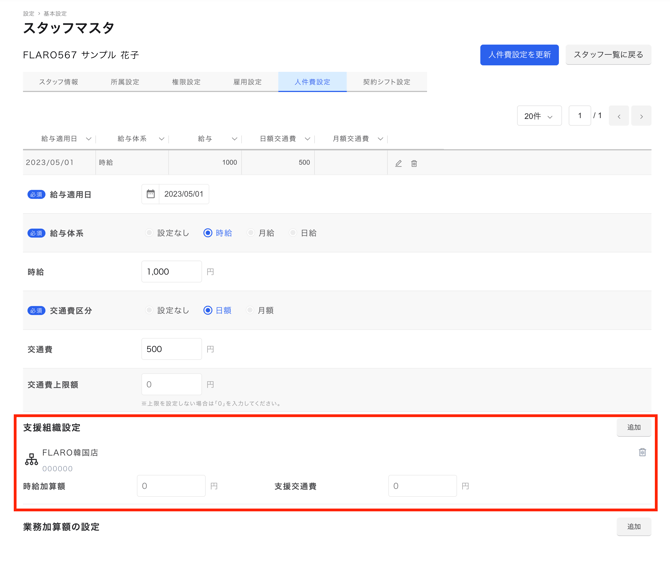This screenshot has width=670, height=561.
Task: Open the 20件 page size dropdown
Action: coord(538,116)
